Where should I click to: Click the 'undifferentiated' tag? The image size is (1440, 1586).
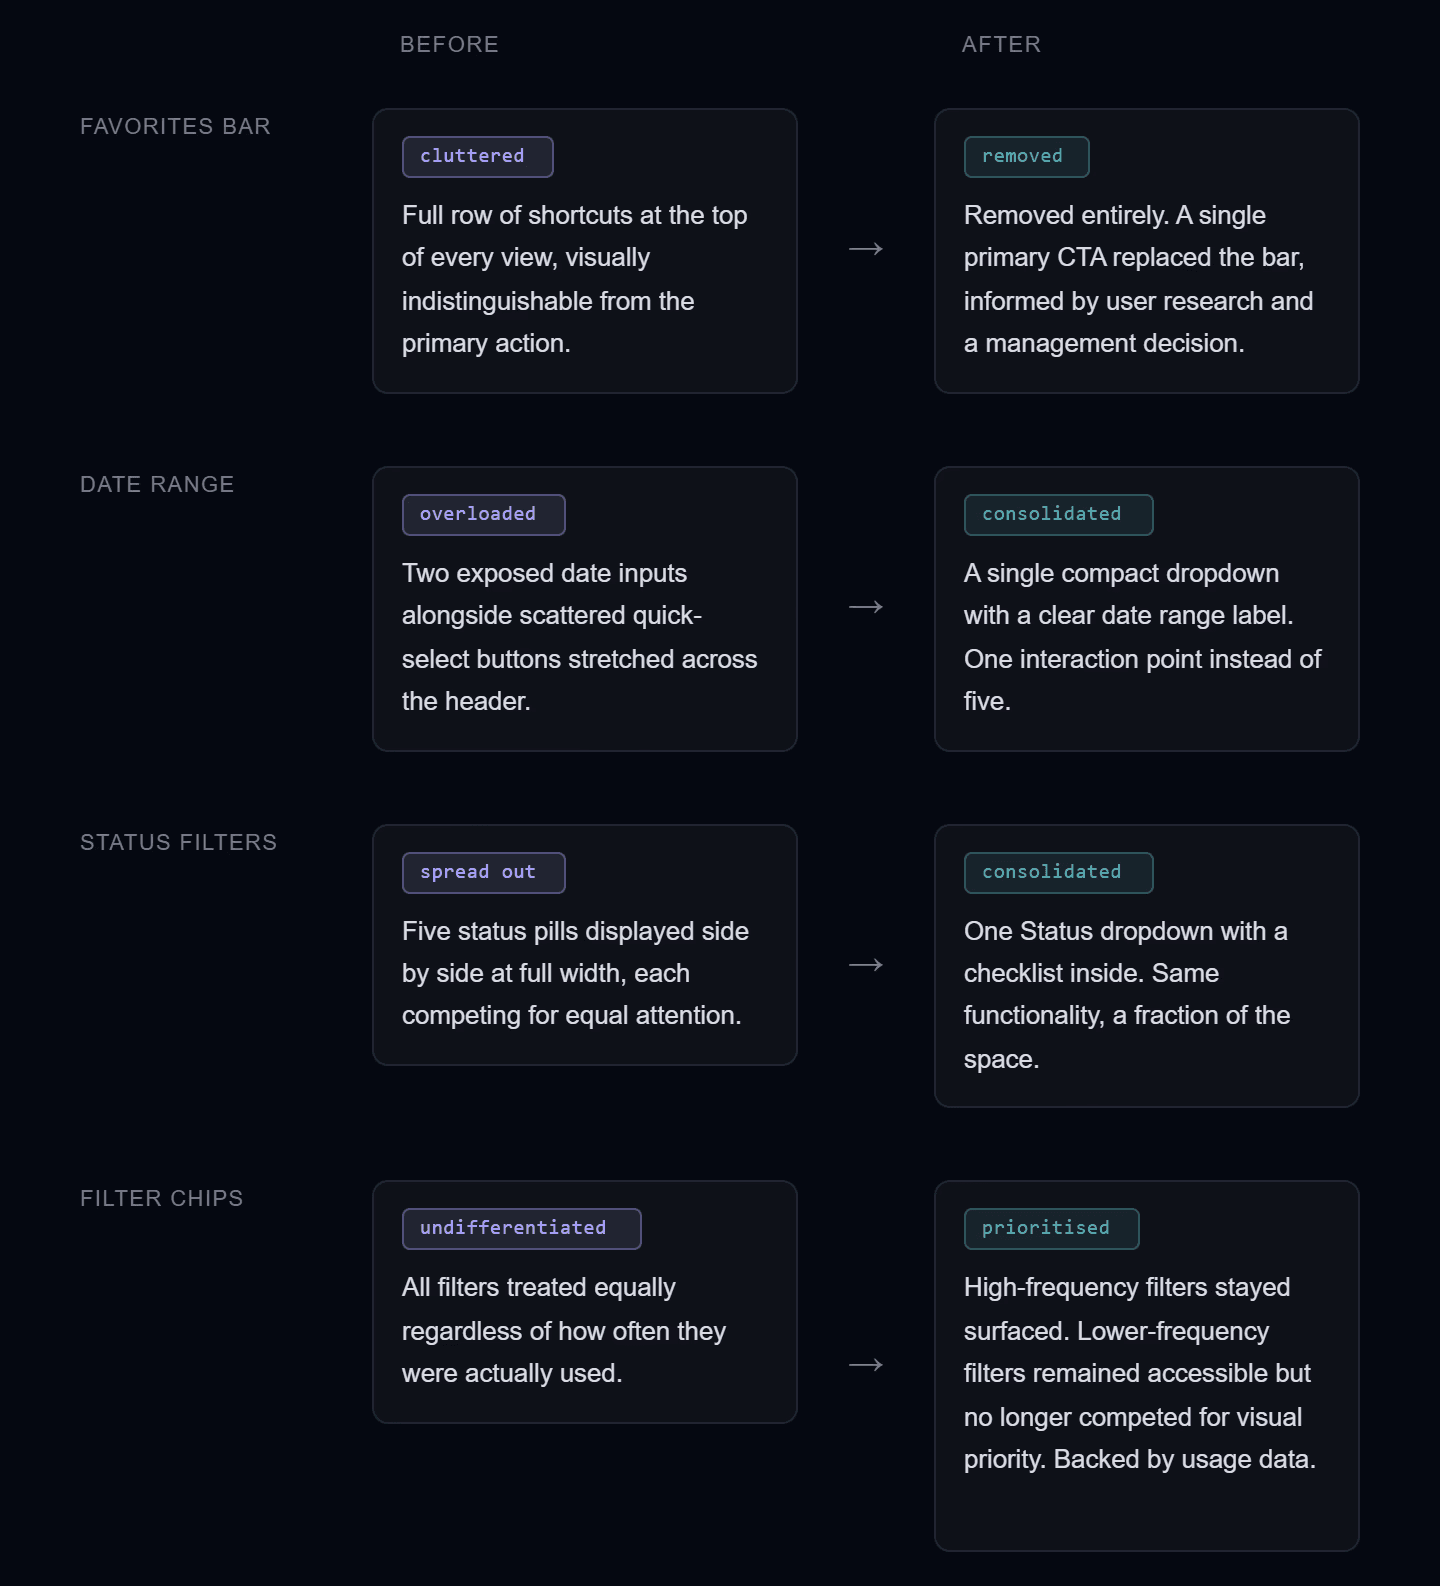521,1229
